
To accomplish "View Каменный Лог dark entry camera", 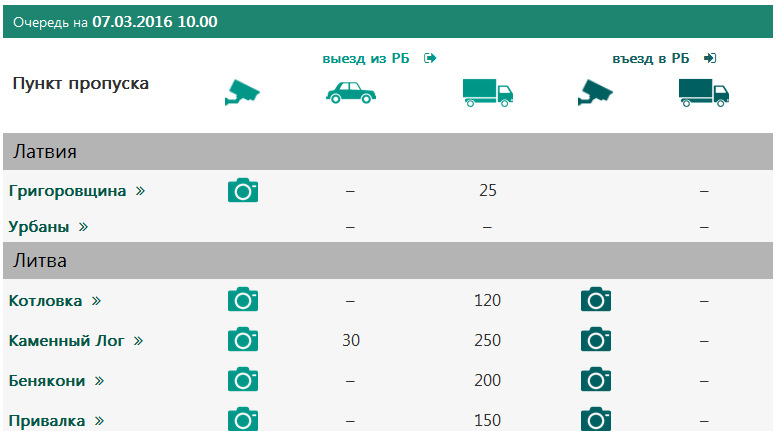I will tap(596, 339).
